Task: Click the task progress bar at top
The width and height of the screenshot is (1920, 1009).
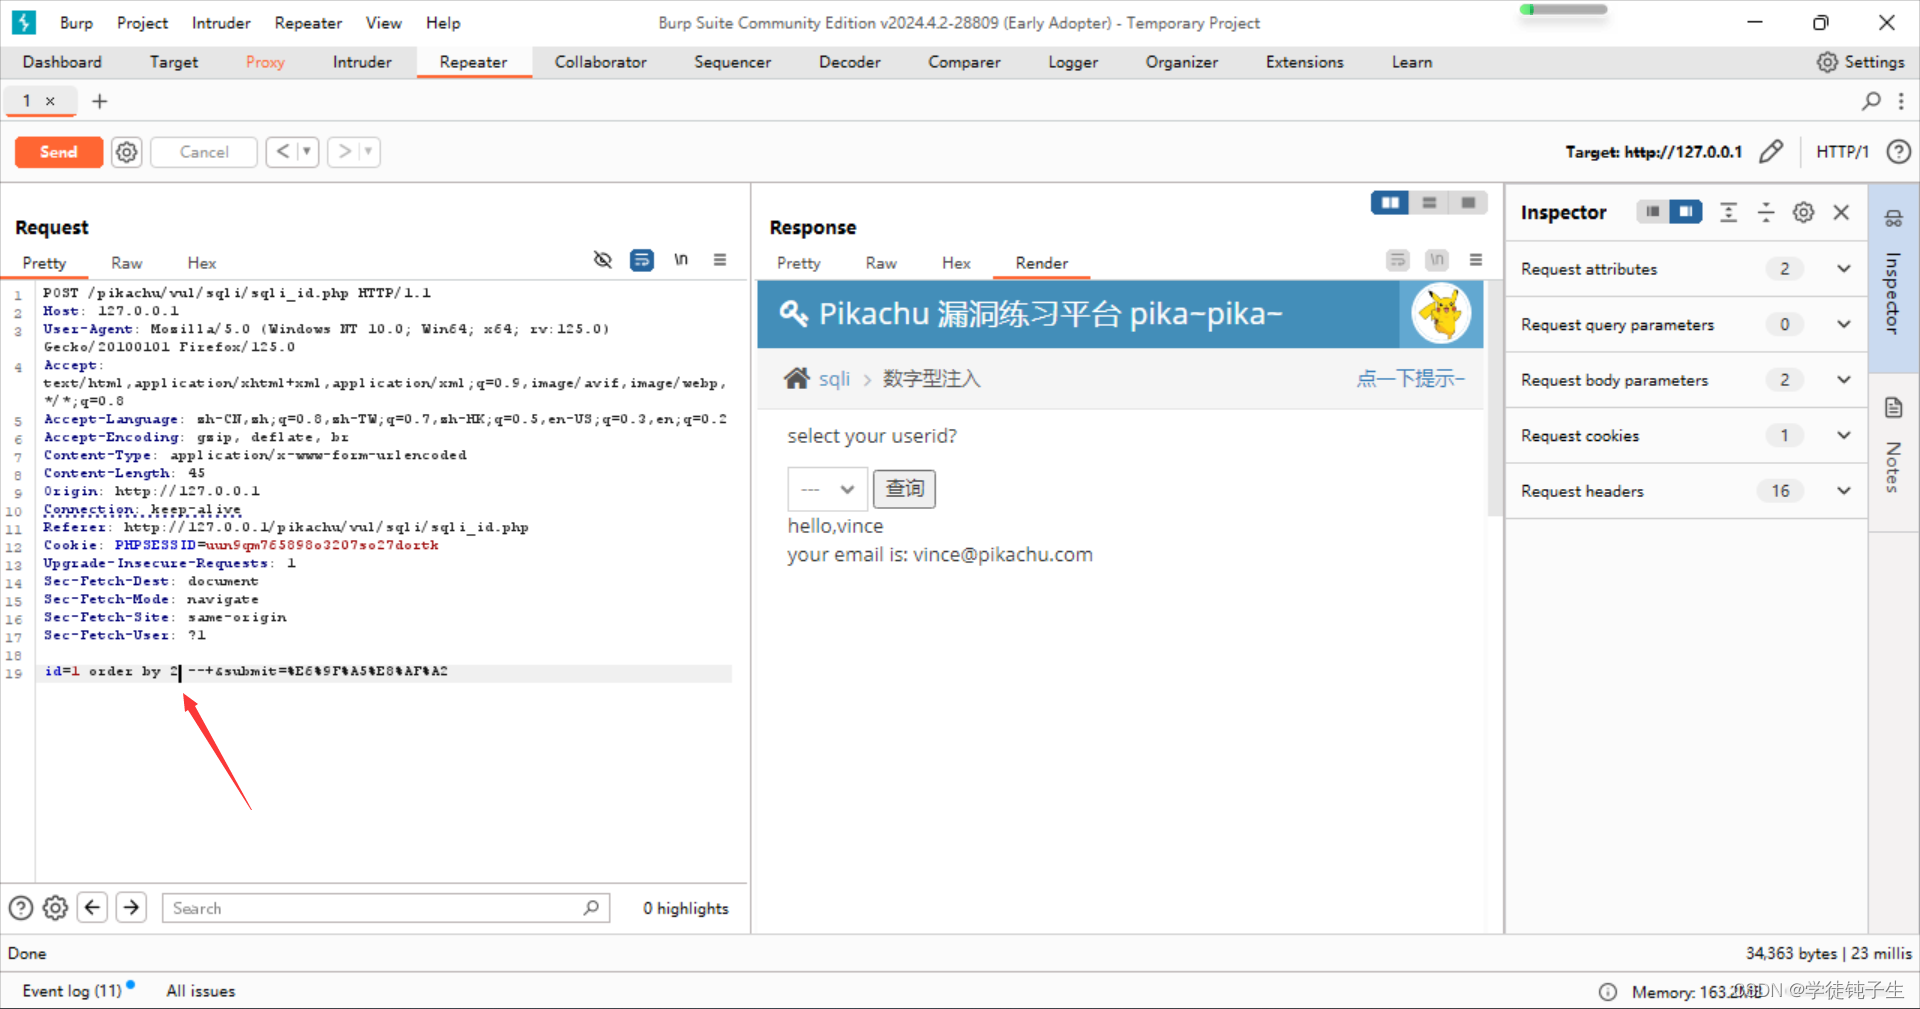Action: (1563, 10)
